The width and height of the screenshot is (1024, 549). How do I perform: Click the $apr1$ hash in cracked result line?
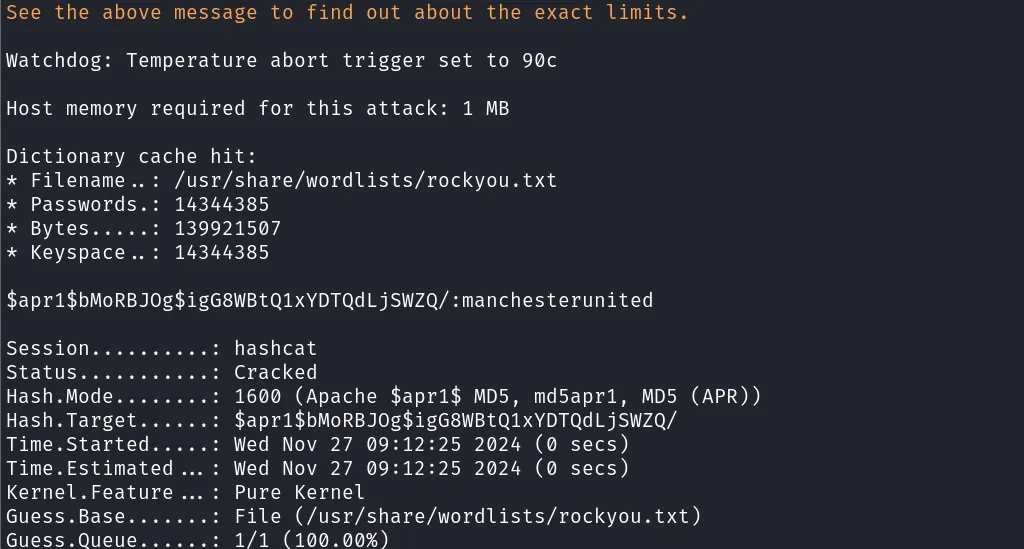tap(228, 300)
